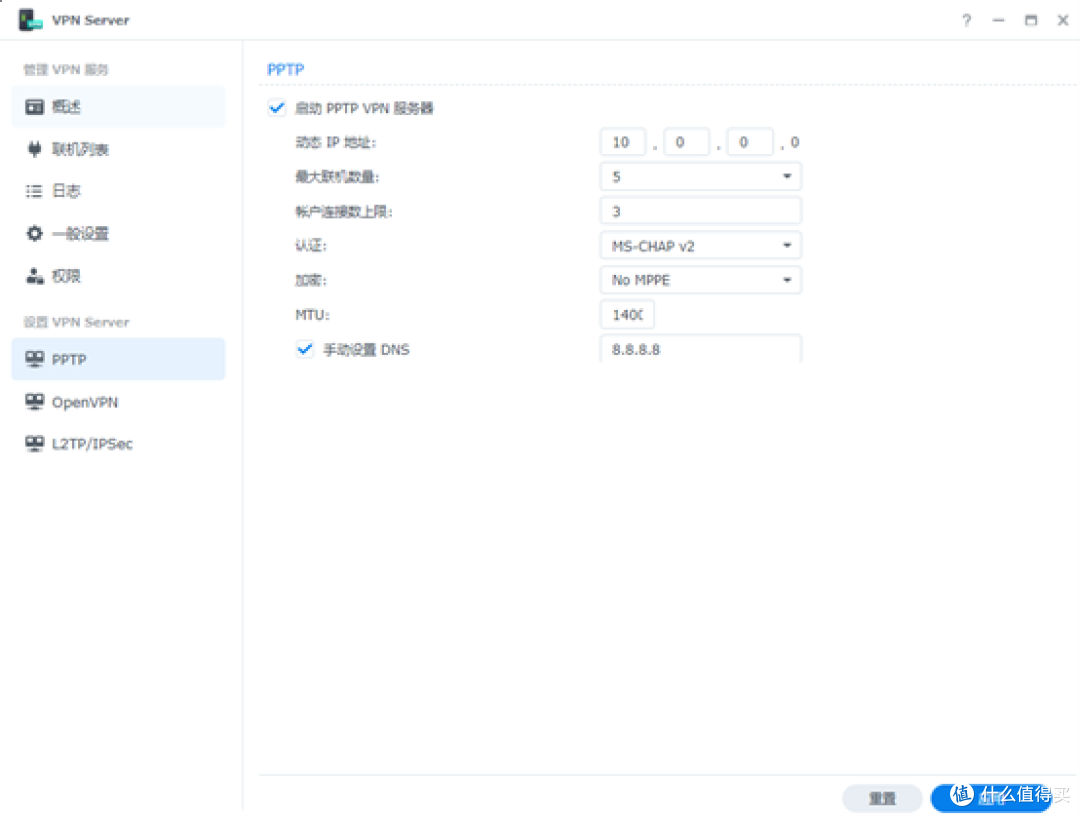Open the help question mark icon

tap(966, 21)
